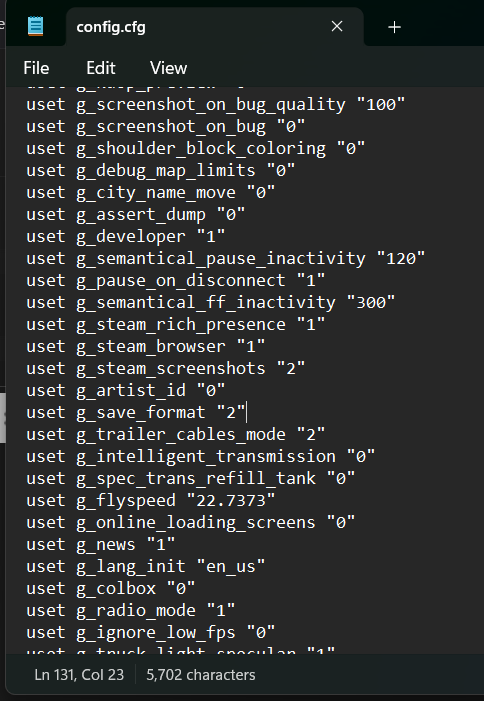Click the 5,702 characters status text
The image size is (484, 701).
coord(201,675)
